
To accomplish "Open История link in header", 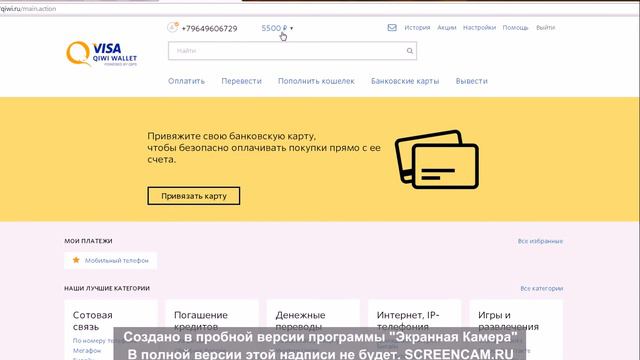I will pos(417,27).
